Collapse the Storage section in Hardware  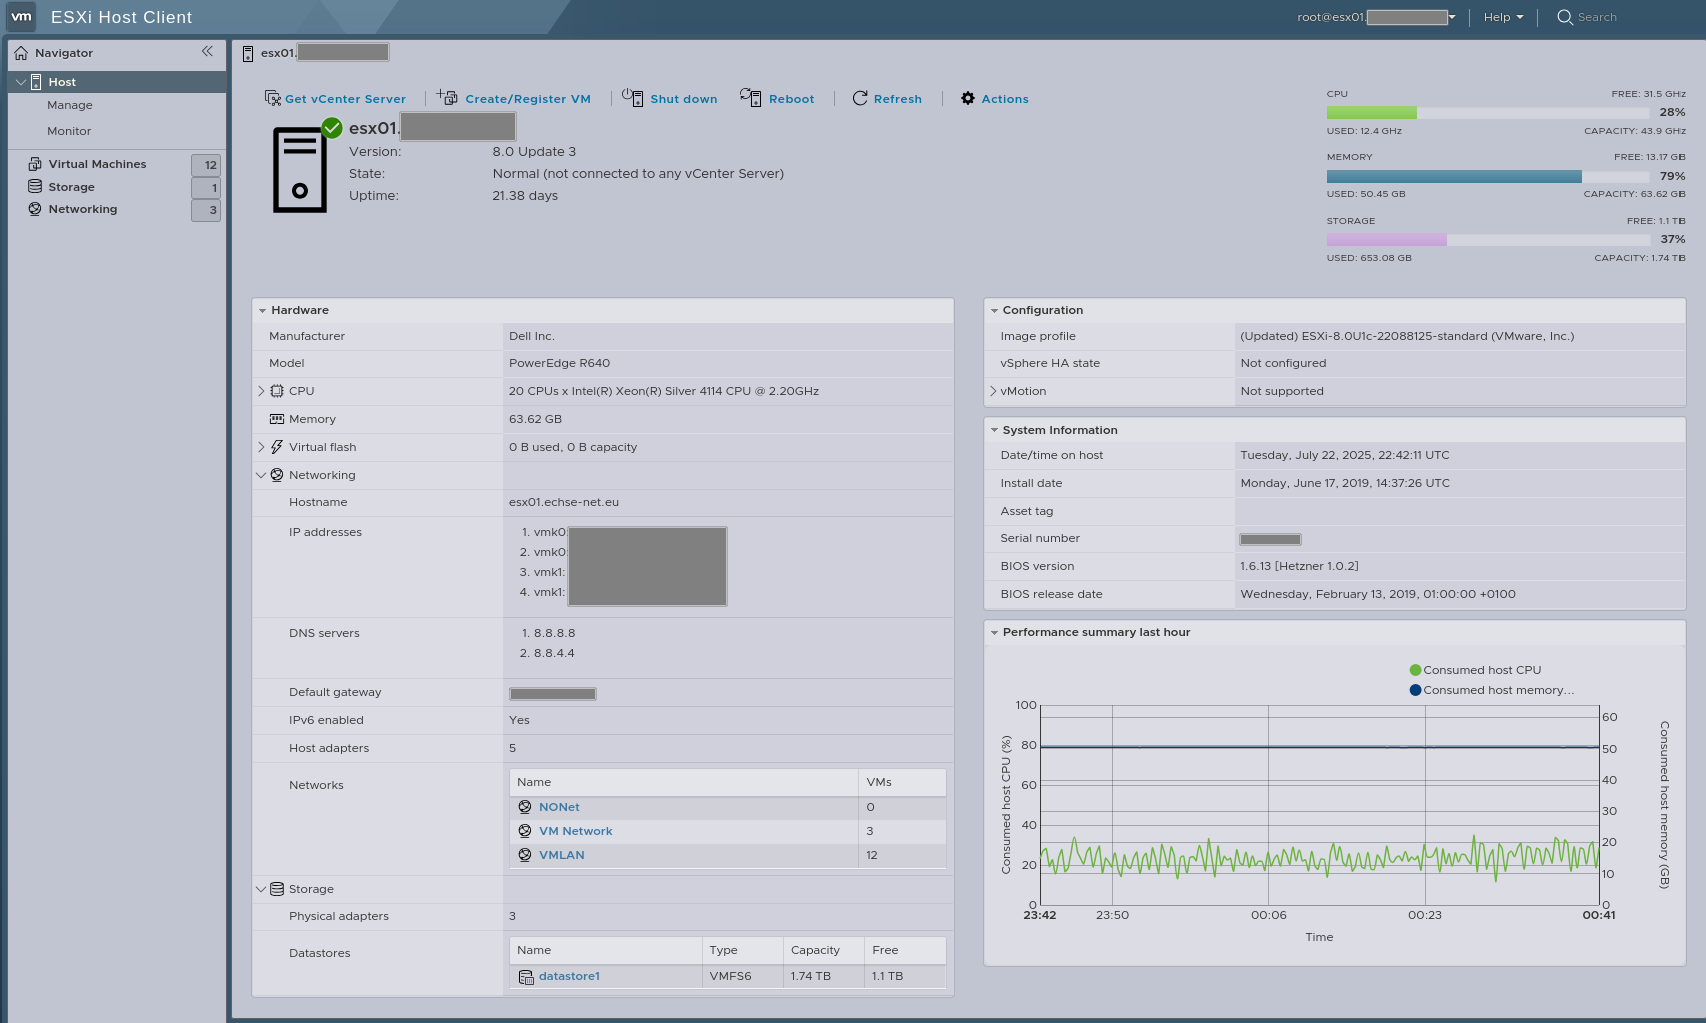(262, 889)
